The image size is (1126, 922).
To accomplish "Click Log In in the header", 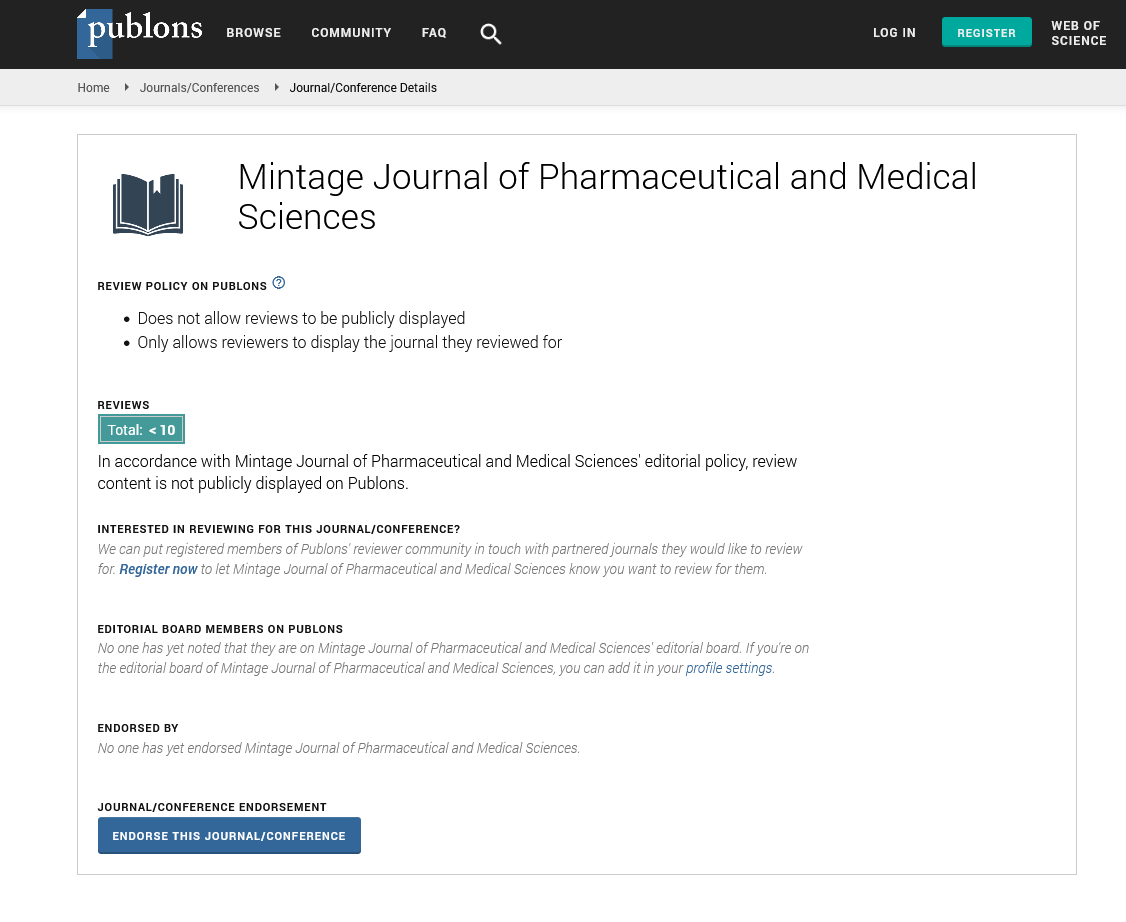I will (x=894, y=33).
